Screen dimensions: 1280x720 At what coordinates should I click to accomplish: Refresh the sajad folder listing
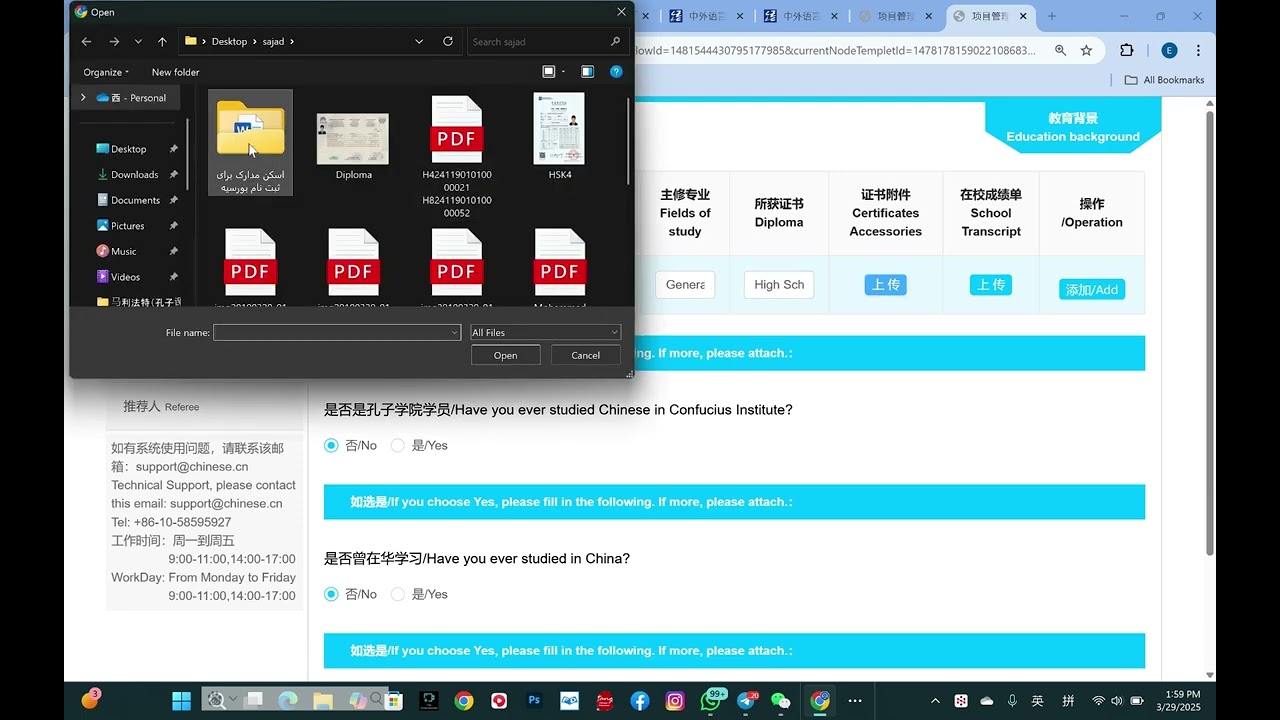(x=448, y=42)
